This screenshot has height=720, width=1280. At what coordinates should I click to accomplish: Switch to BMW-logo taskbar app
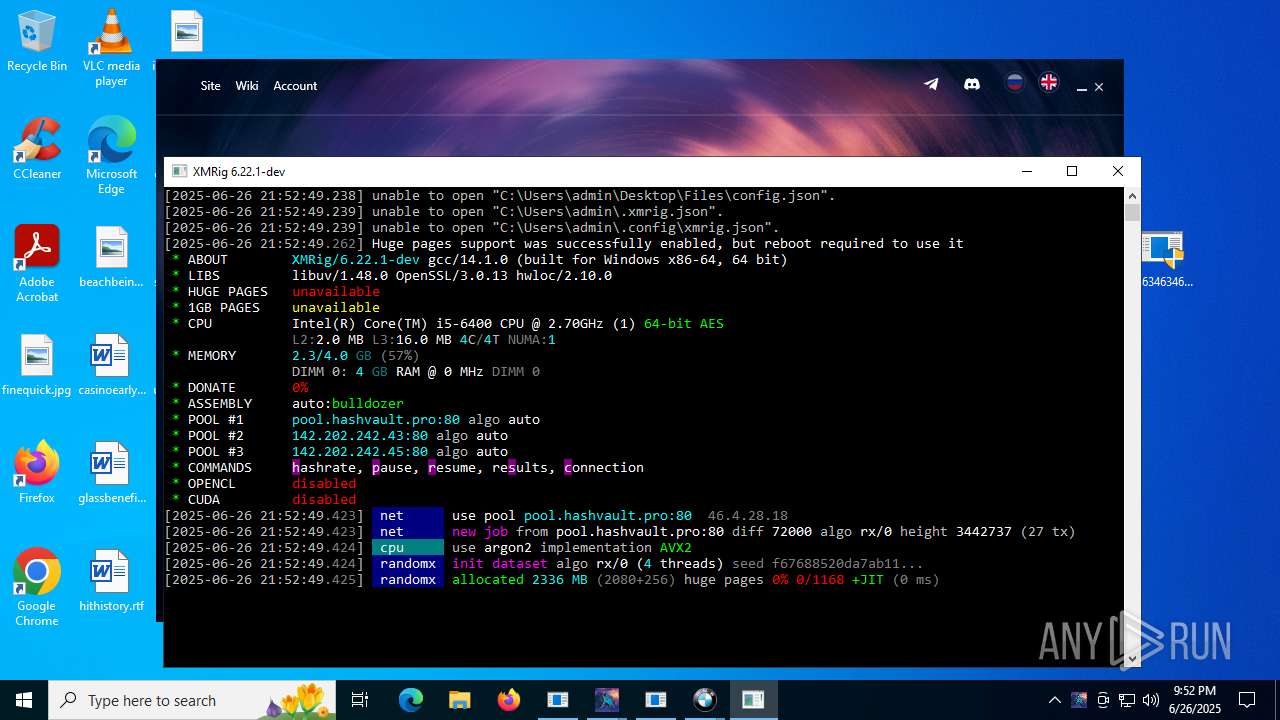click(x=705, y=700)
